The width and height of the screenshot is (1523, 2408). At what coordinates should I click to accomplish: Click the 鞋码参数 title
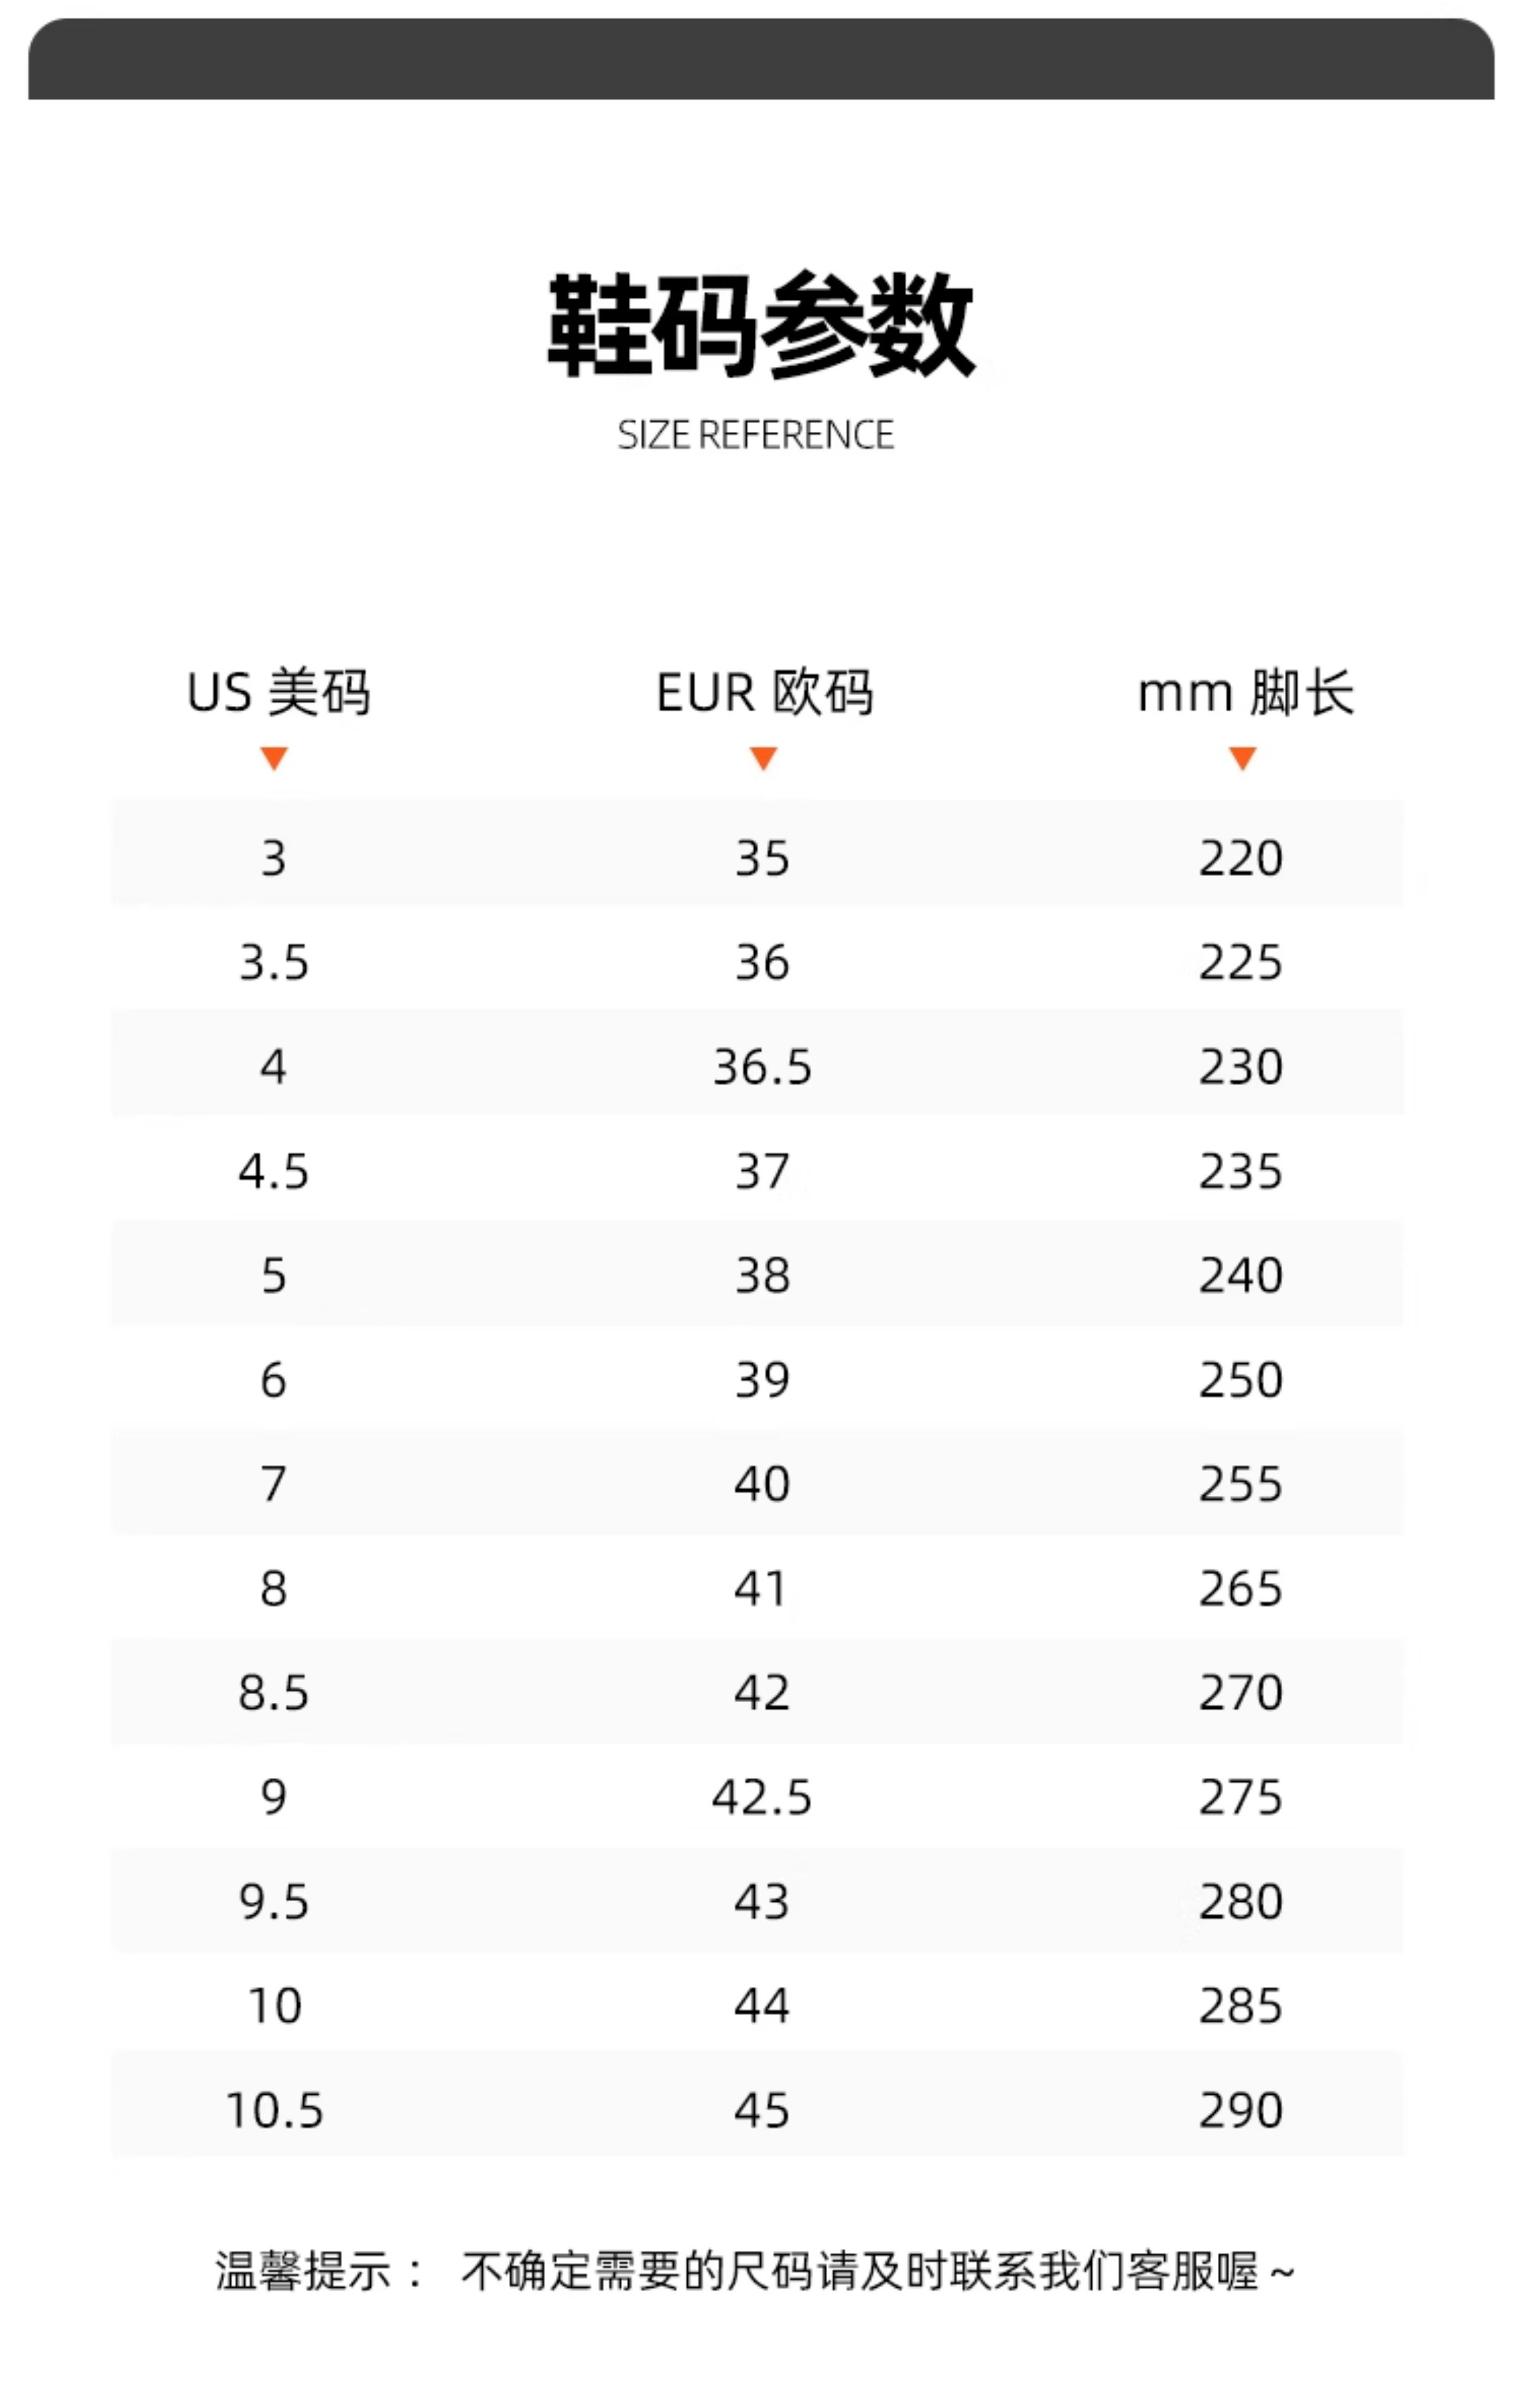760,325
